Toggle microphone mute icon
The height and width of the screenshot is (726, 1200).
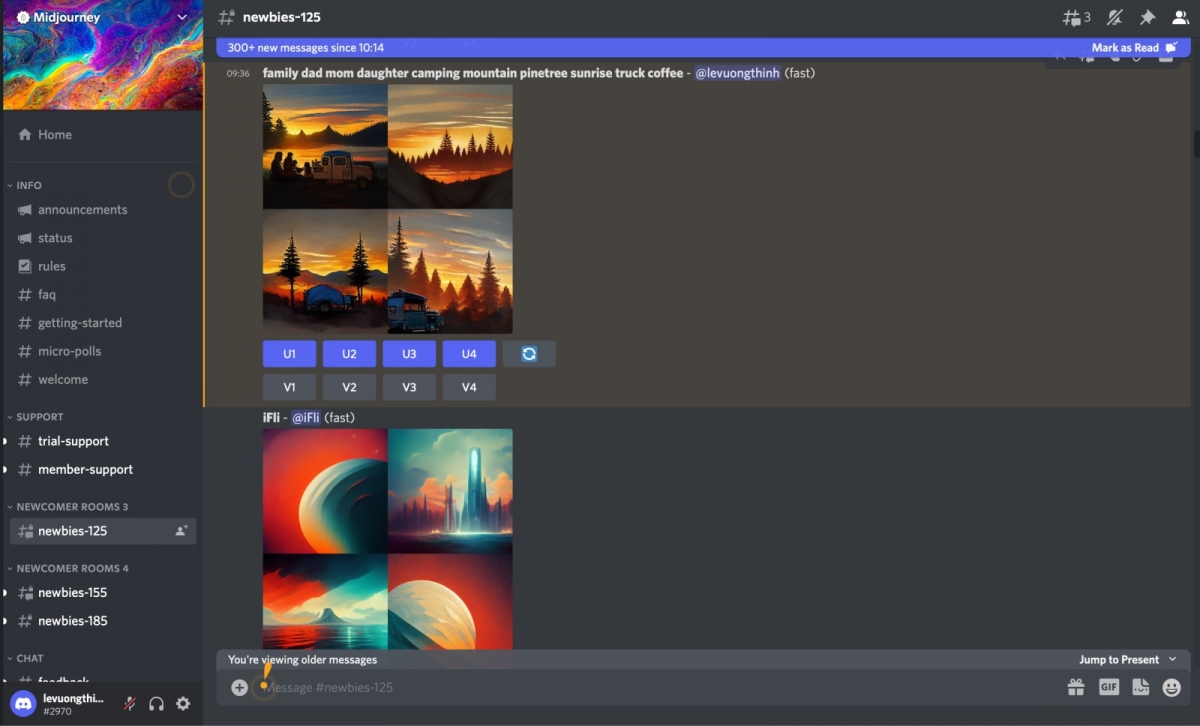pos(129,703)
